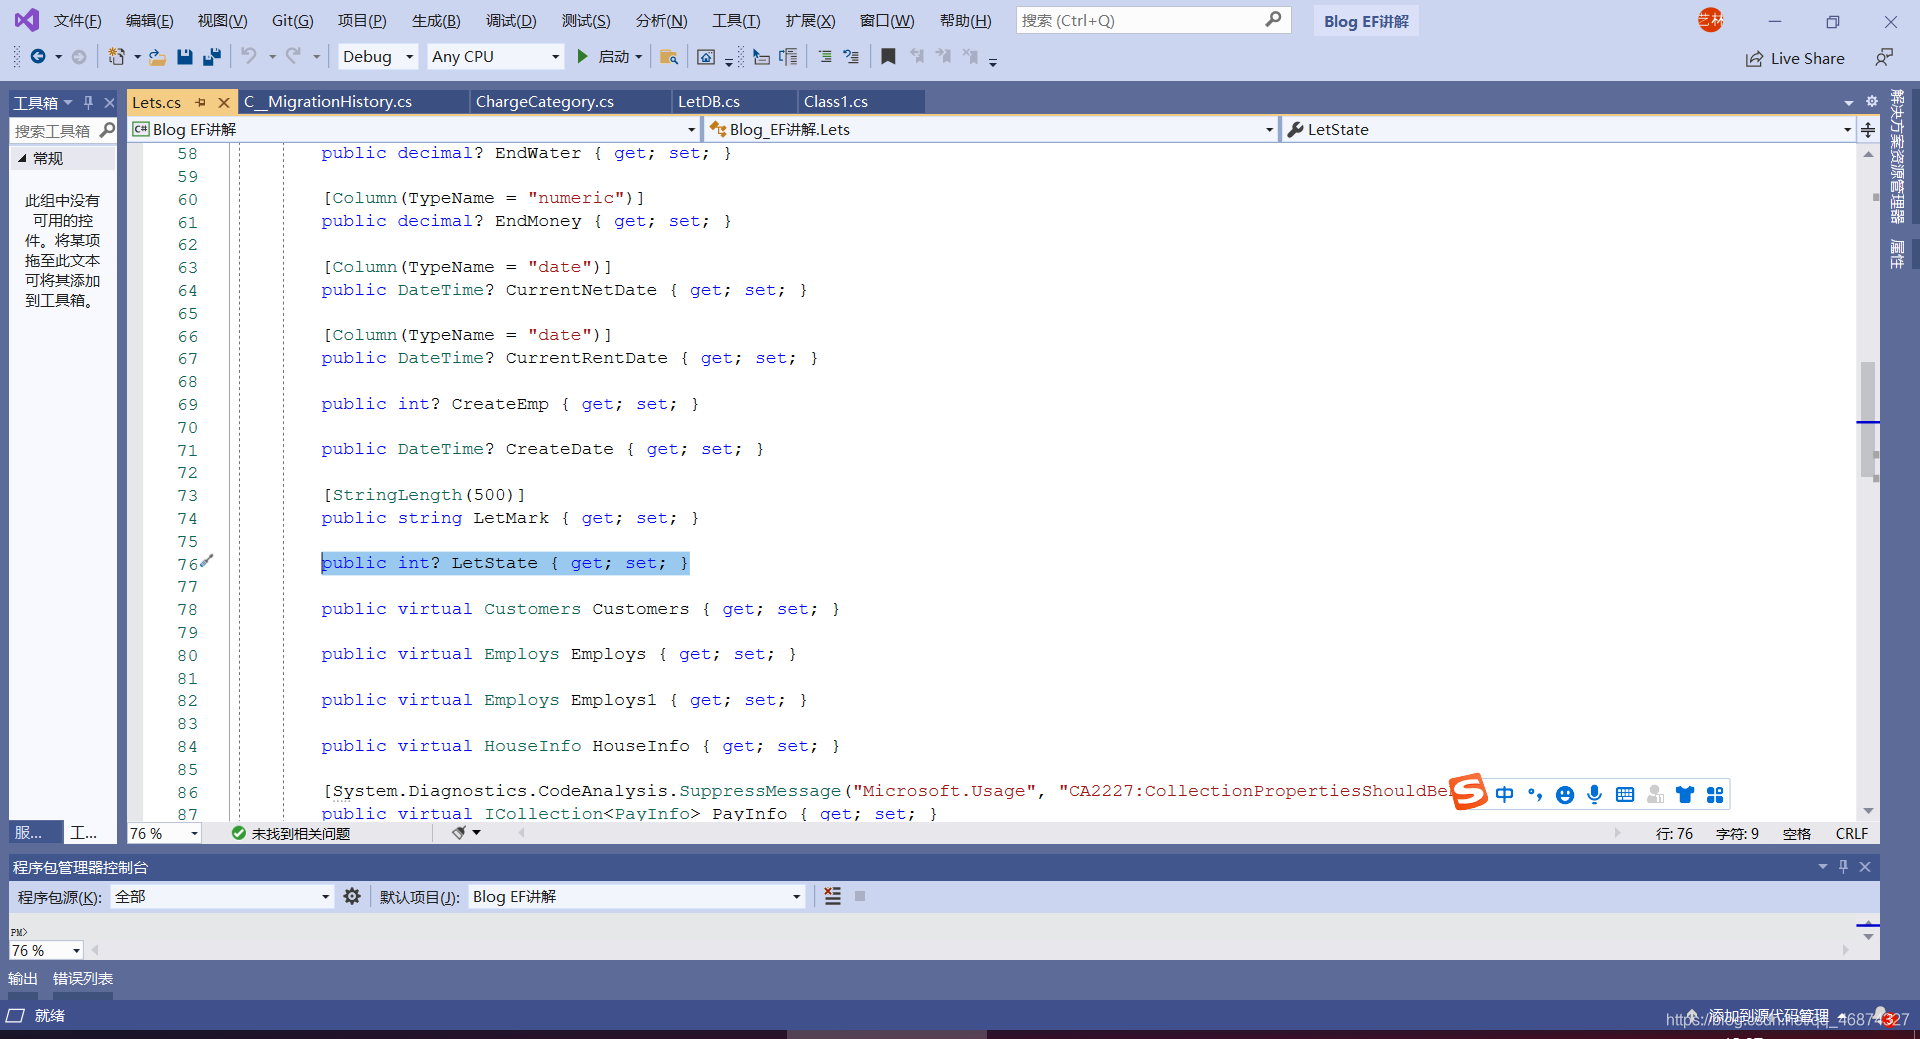Click the clear console icon

tap(832, 896)
